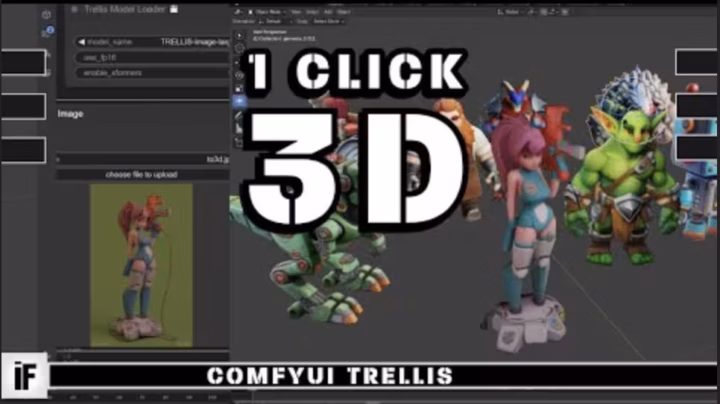Select the Box Select tool in Blender toolbar
Viewport: 720px width, 404px height.
point(239,35)
